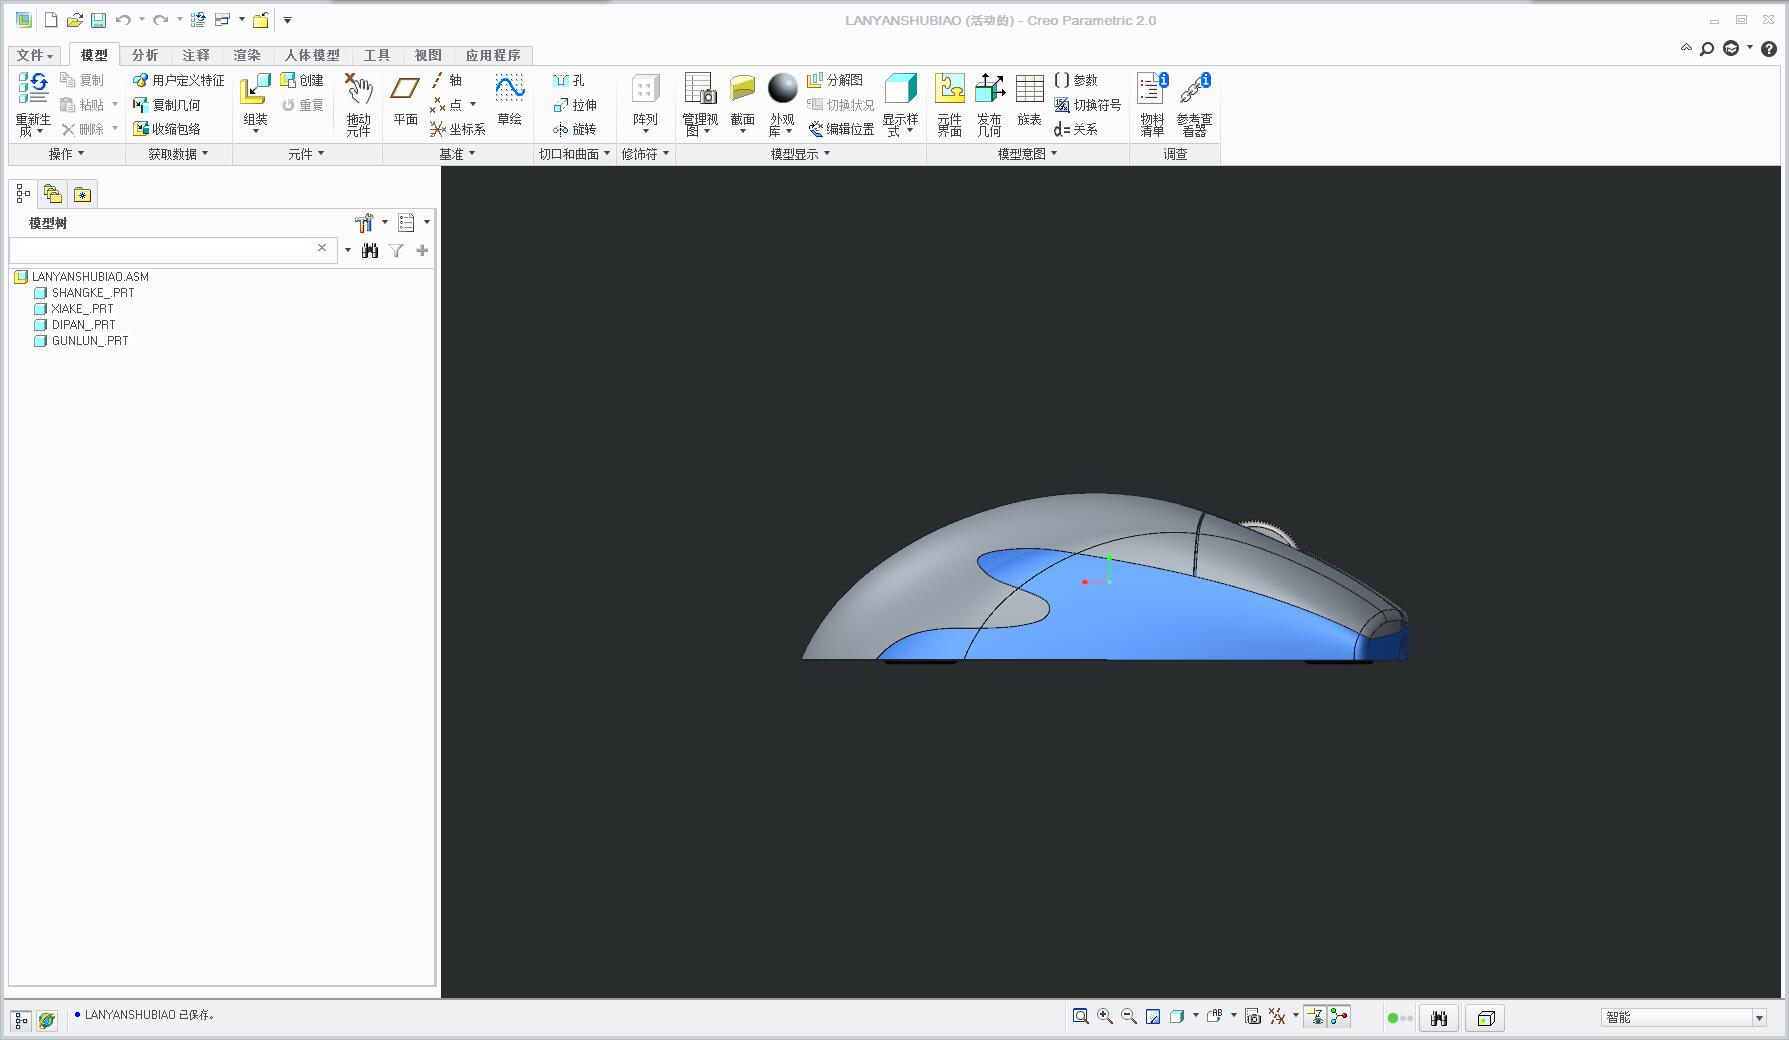Click the model tree search field
1789x1040 pixels.
tap(171, 249)
